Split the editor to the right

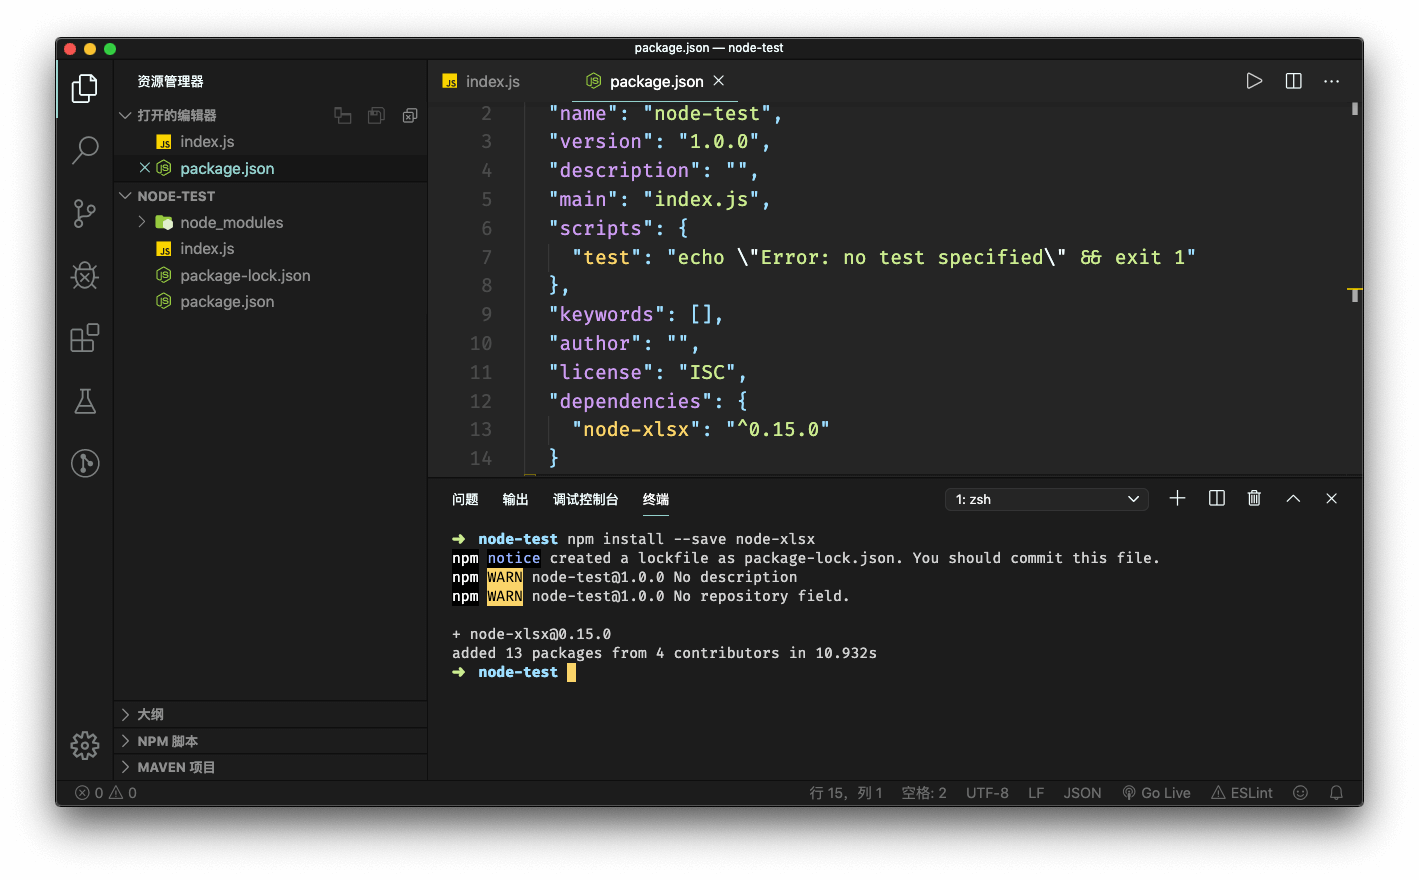[1293, 81]
